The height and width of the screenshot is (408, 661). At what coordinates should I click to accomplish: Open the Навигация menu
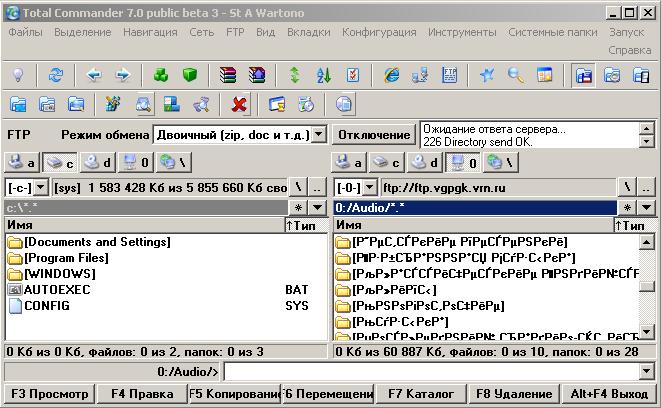150,32
